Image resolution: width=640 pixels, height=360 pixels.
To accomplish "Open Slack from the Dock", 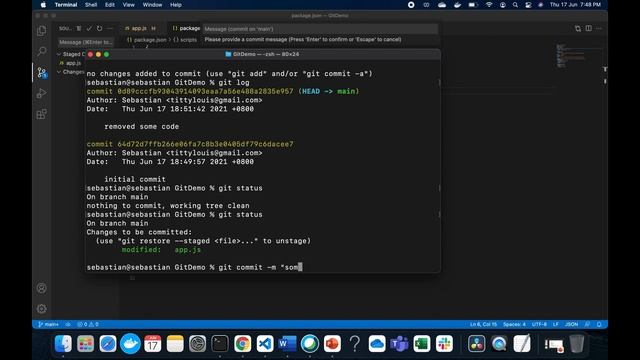I will point(444,344).
